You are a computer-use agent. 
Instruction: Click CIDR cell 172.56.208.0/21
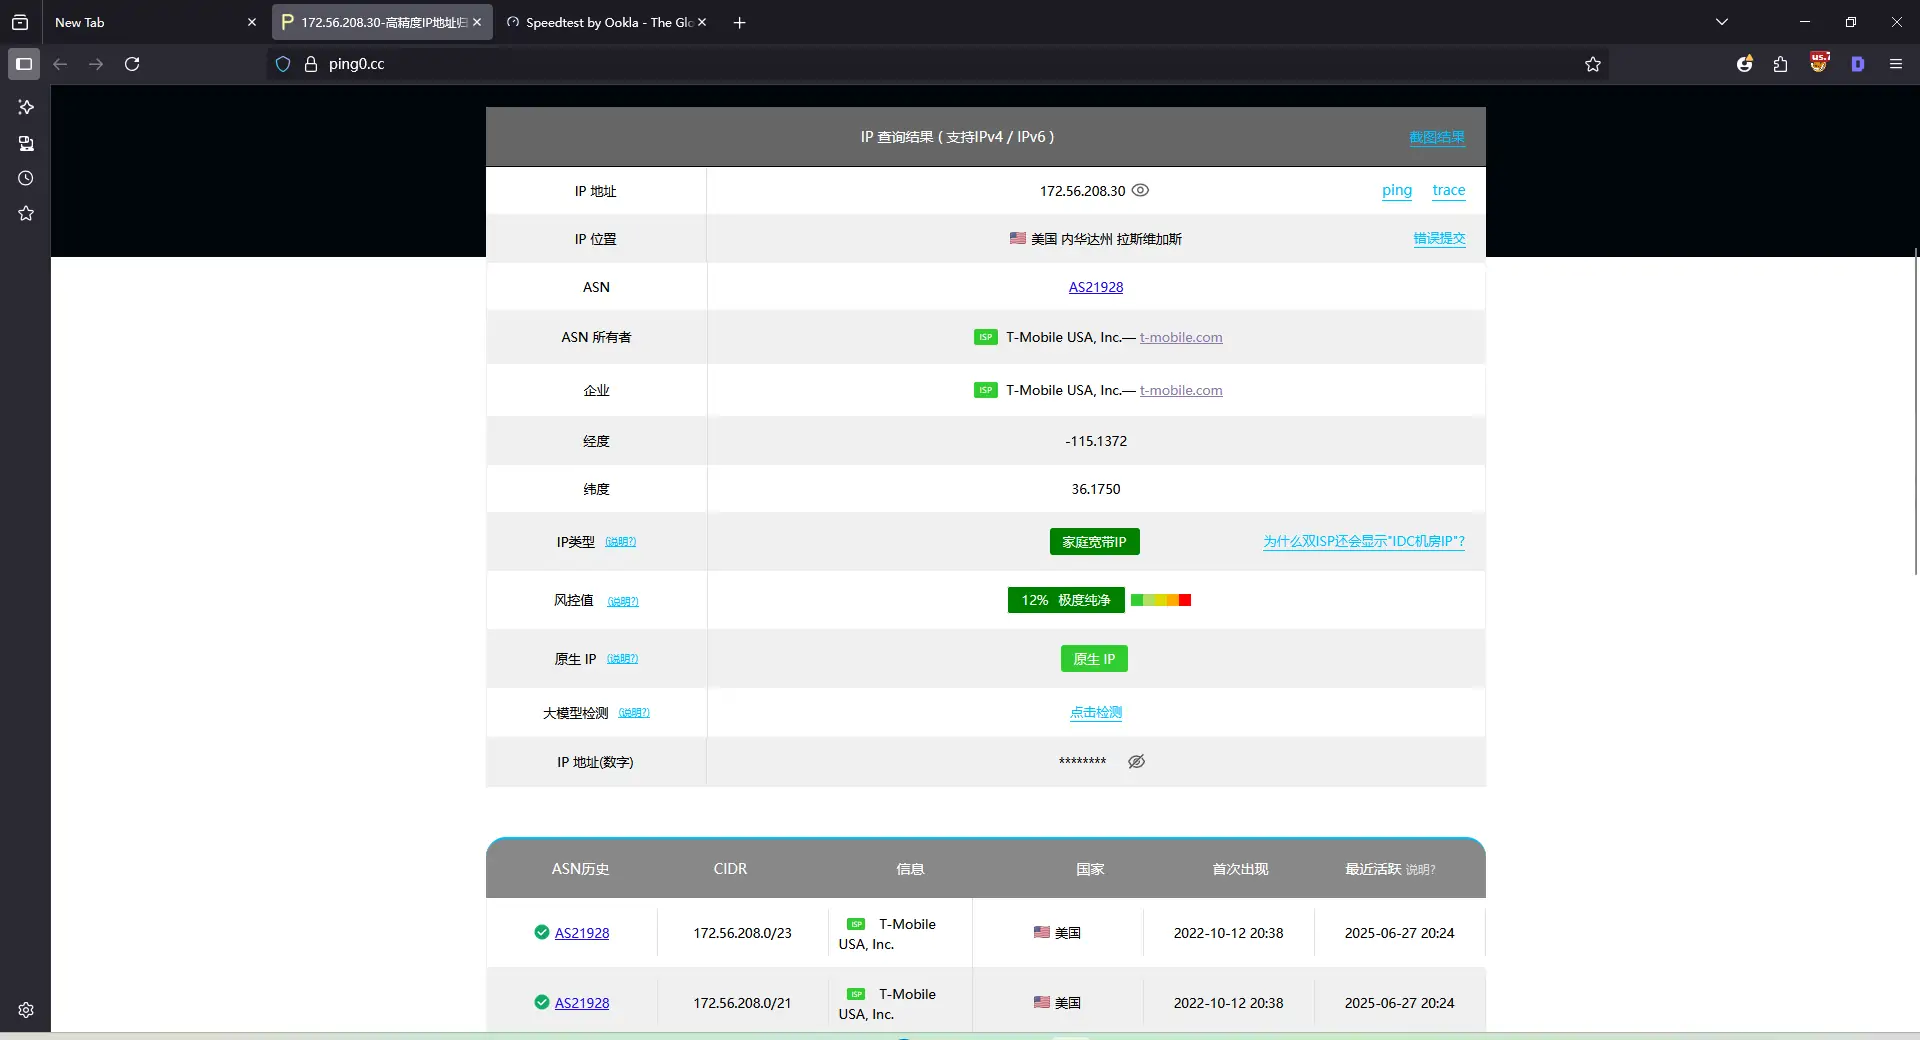coord(742,1003)
